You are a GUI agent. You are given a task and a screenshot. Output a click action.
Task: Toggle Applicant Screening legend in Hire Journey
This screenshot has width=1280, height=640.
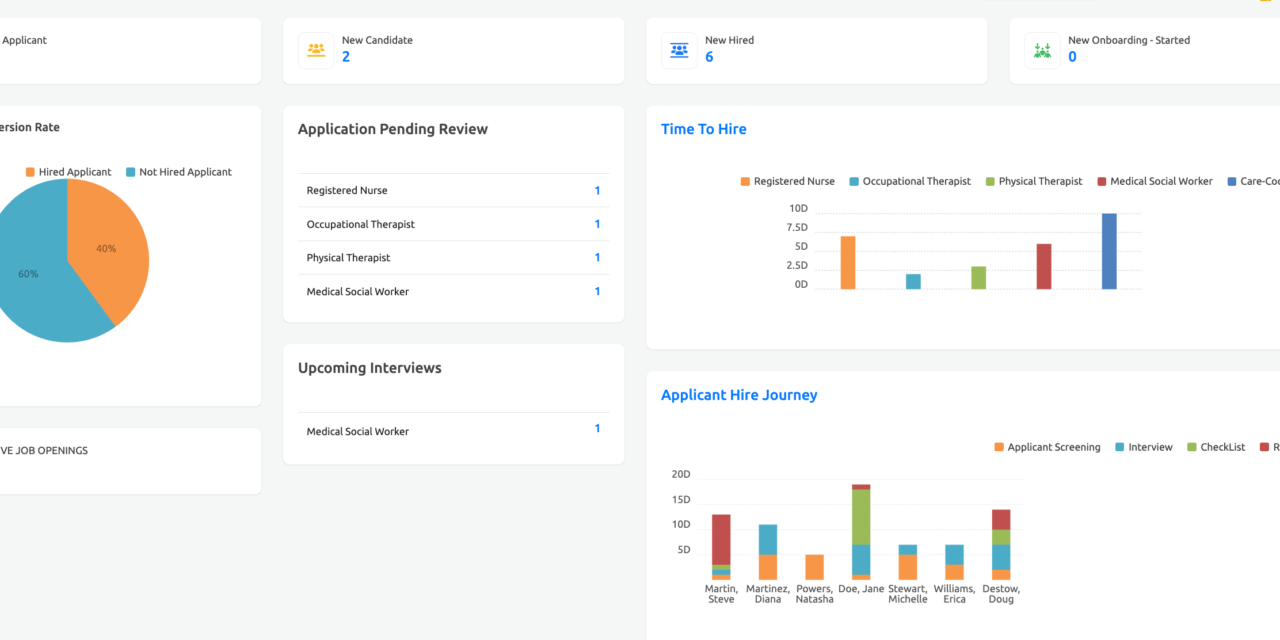tap(1047, 447)
